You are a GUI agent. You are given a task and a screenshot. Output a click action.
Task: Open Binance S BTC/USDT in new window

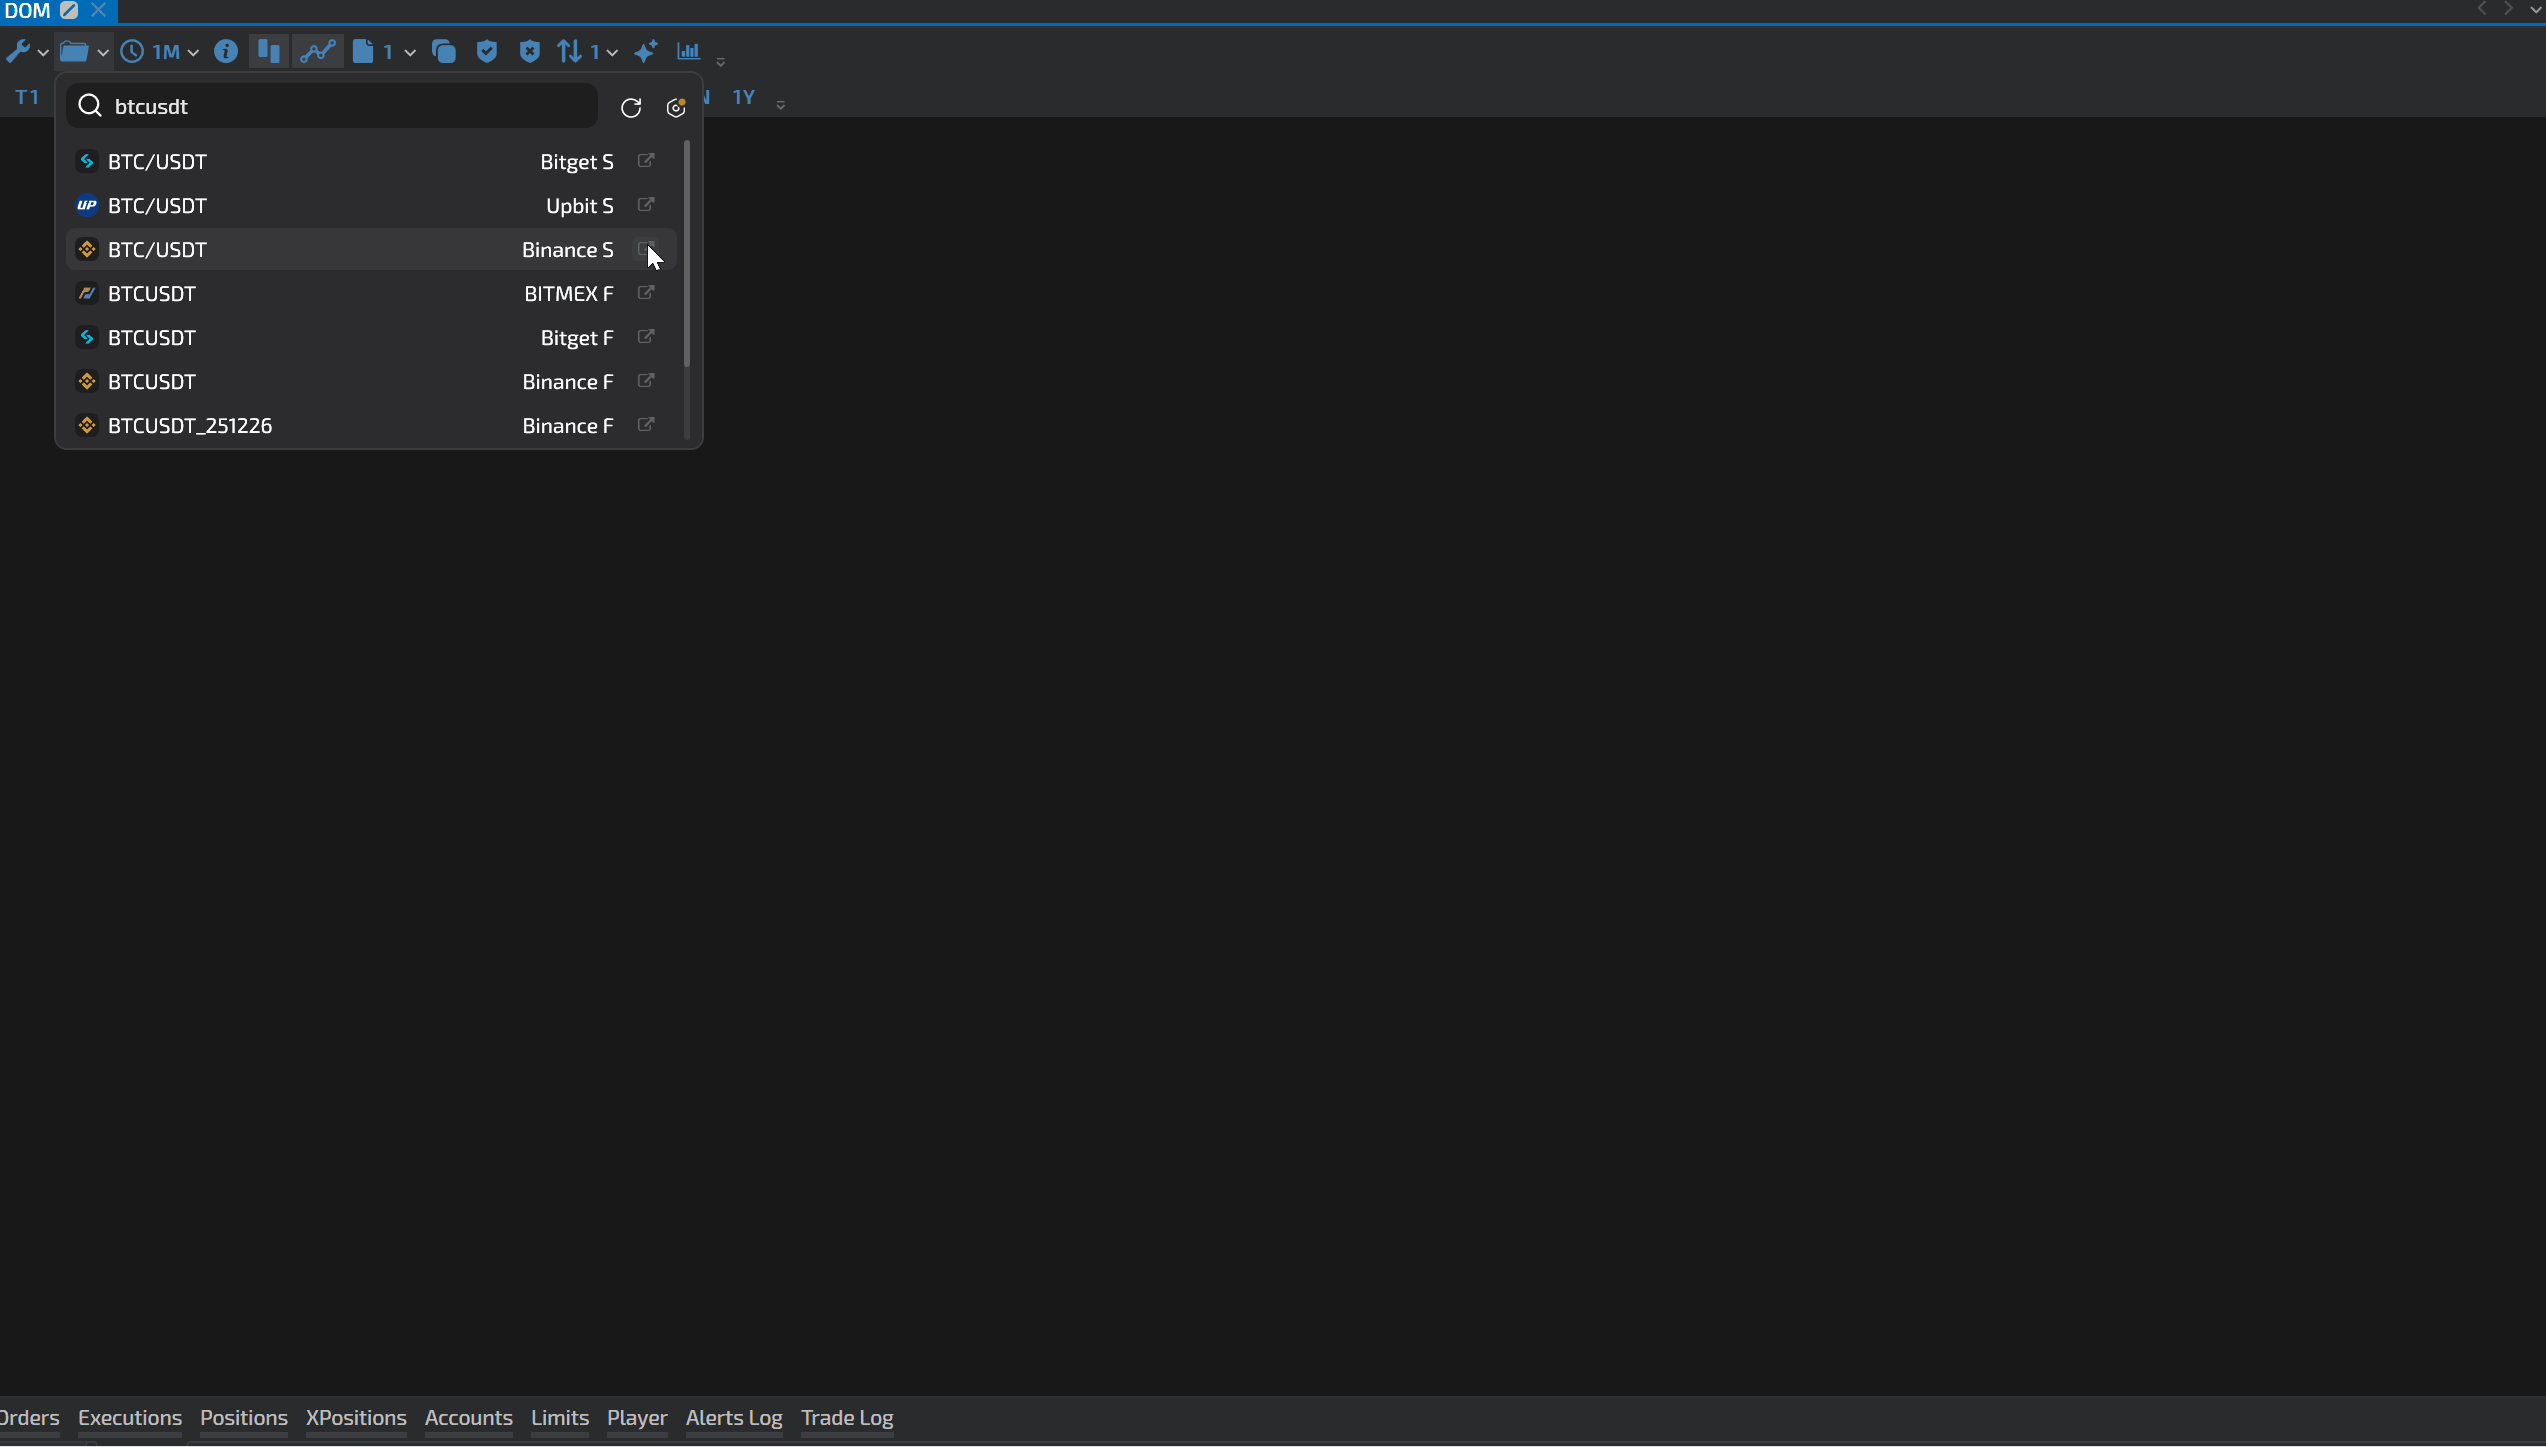(646, 249)
